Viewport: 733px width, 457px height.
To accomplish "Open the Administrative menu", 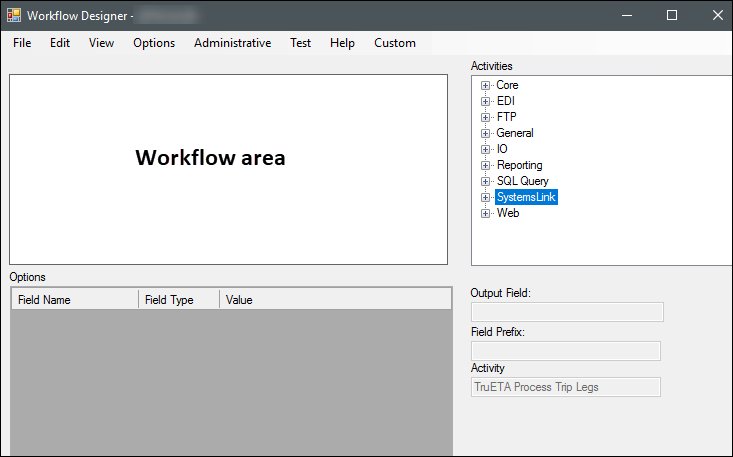I will pyautogui.click(x=232, y=43).
